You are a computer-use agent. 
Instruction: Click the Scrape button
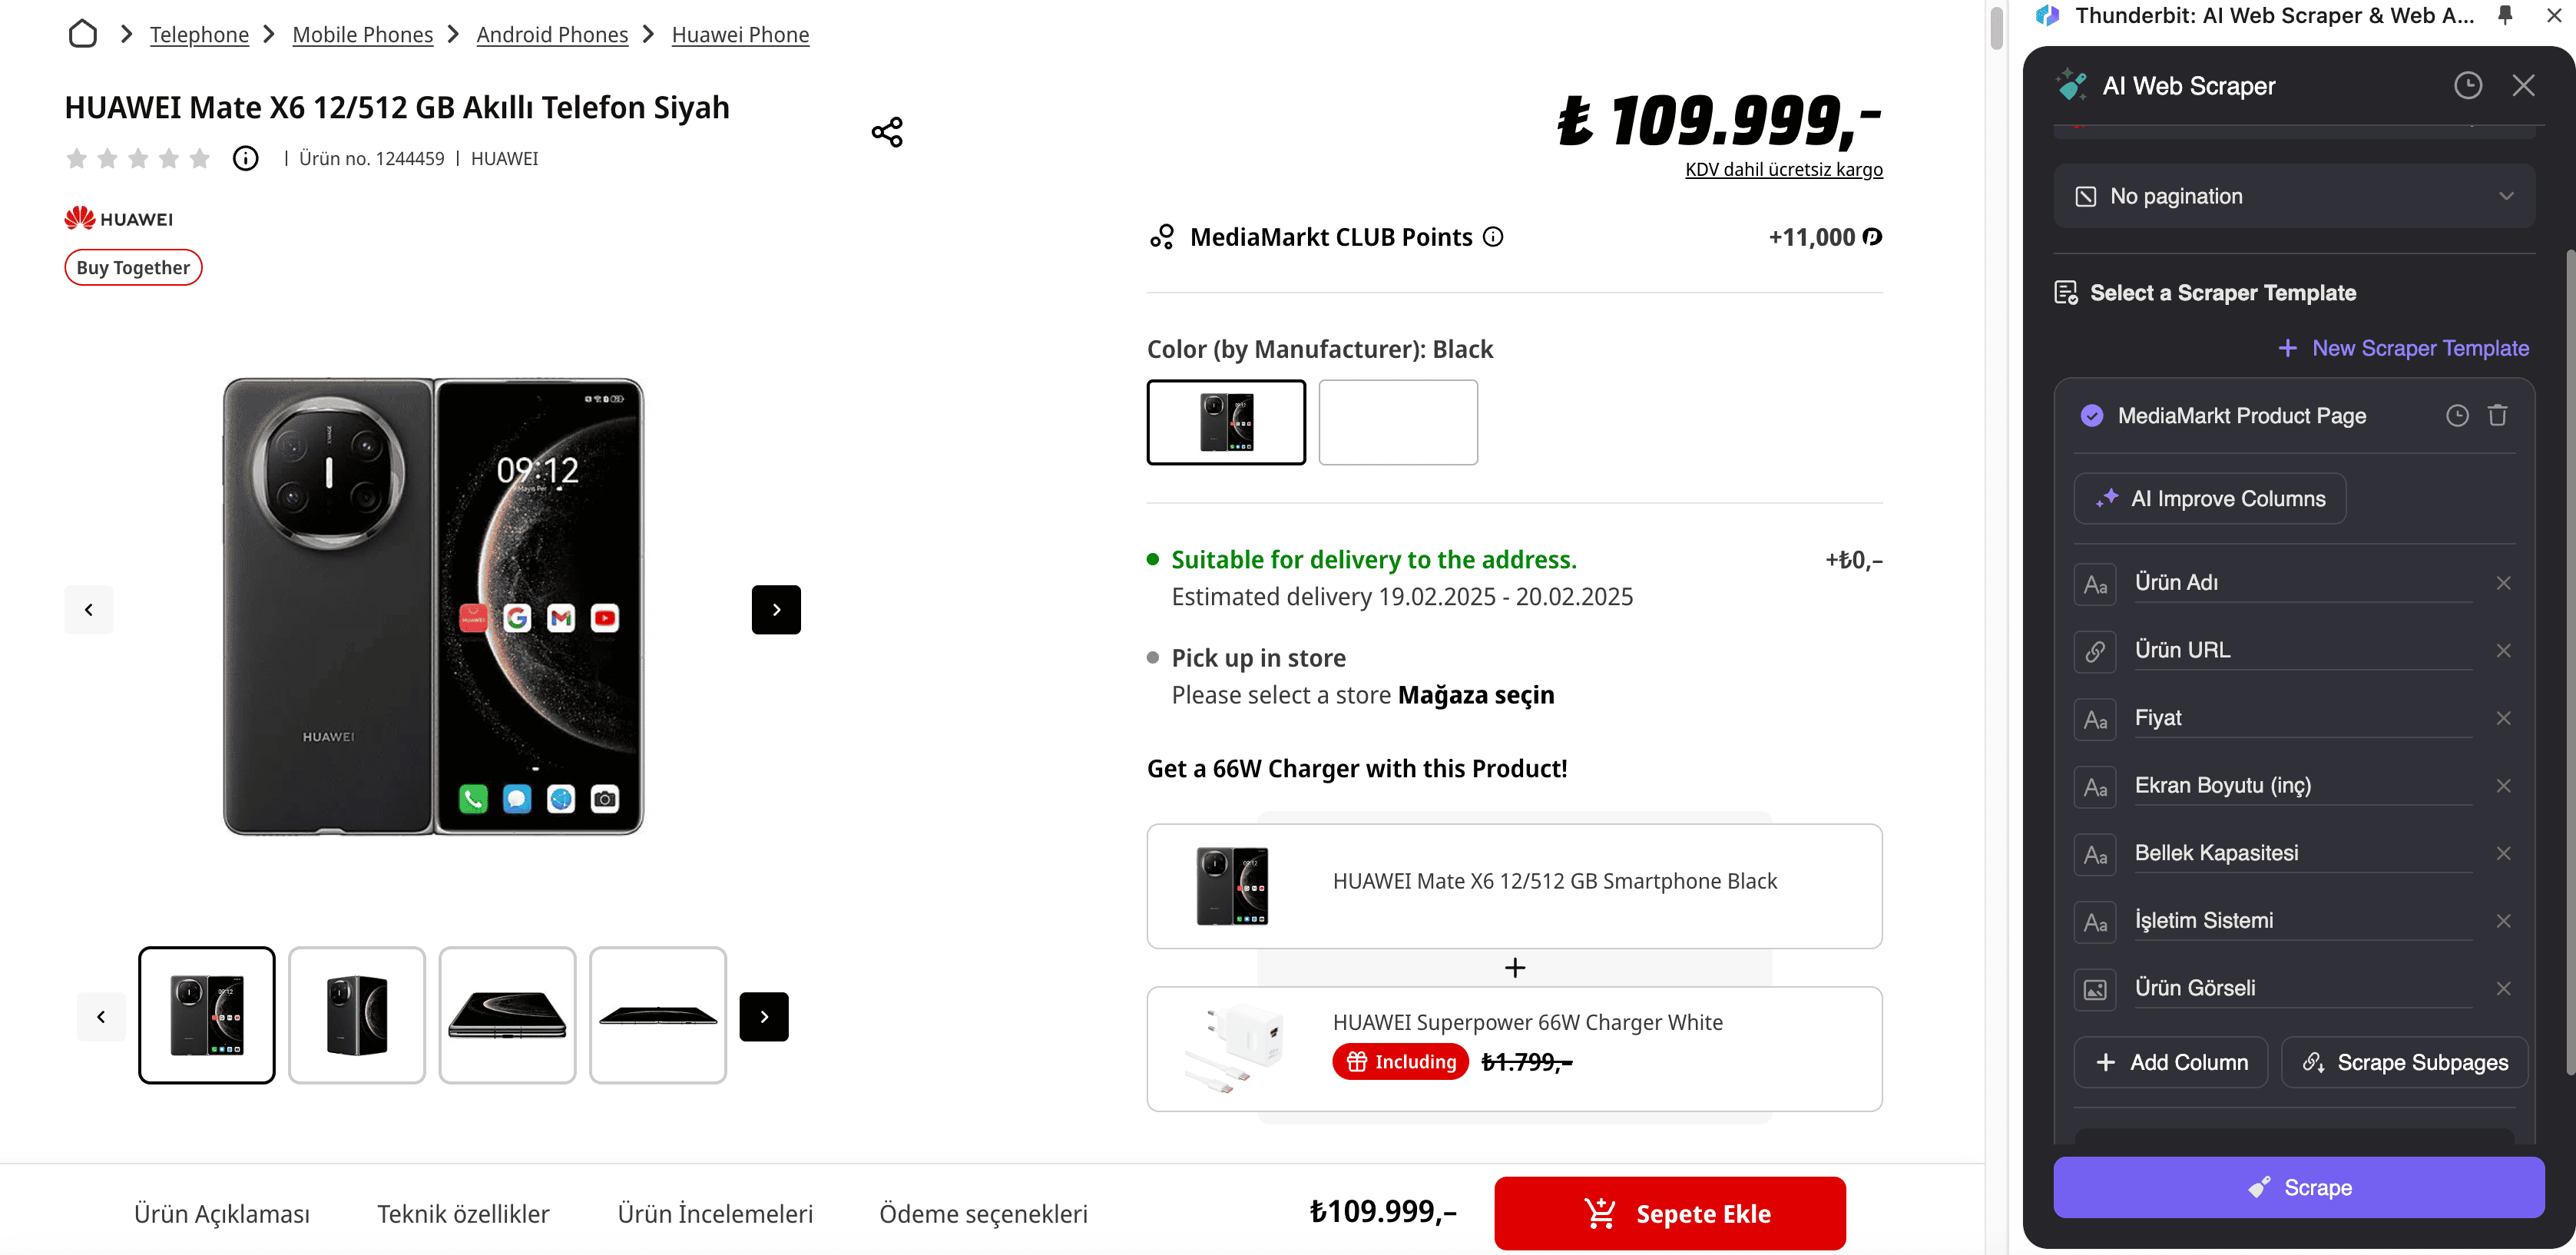tap(2298, 1187)
